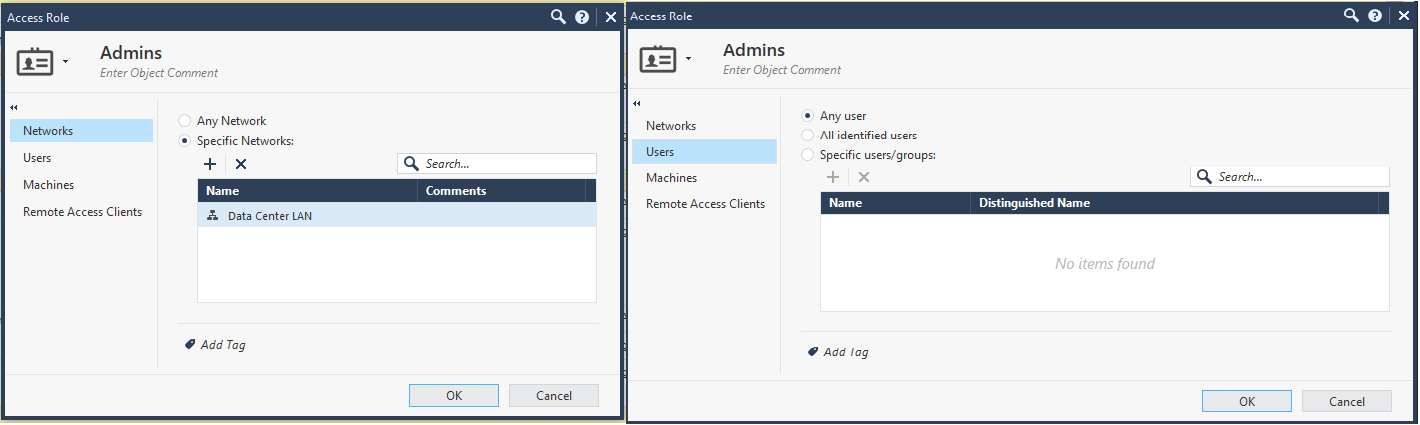Click the network icon beside Data Center LAN

(x=212, y=216)
